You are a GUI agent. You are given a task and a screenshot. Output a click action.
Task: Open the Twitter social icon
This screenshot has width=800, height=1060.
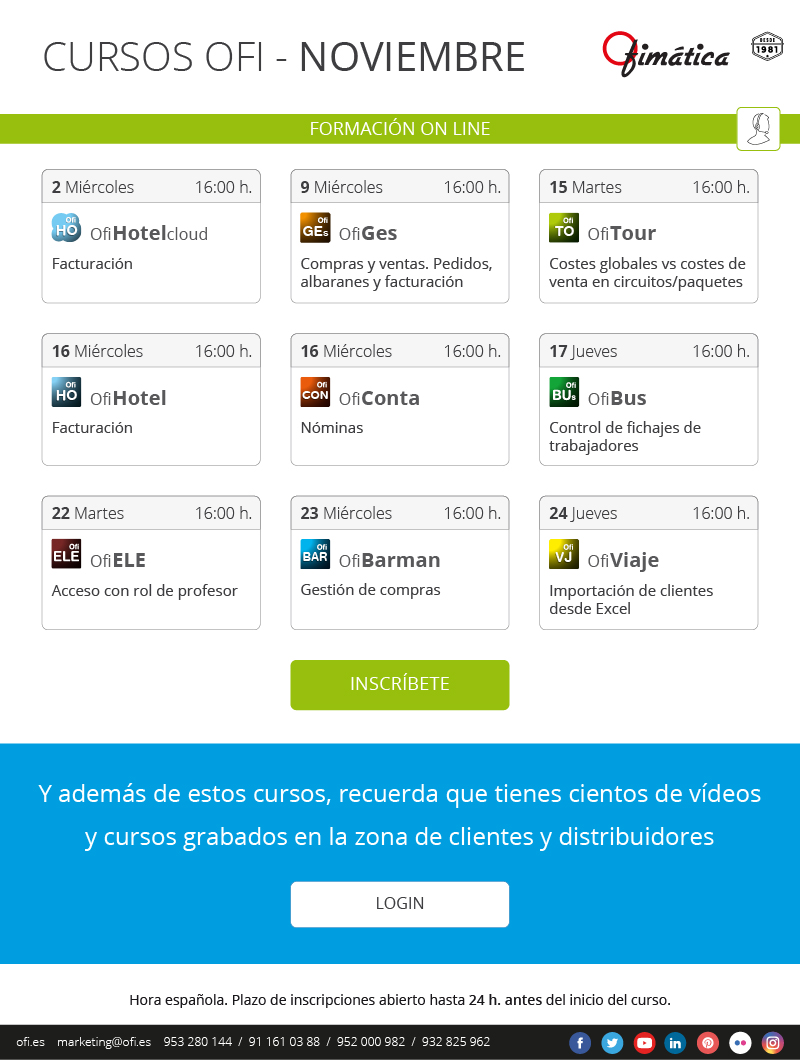pos(612,1042)
